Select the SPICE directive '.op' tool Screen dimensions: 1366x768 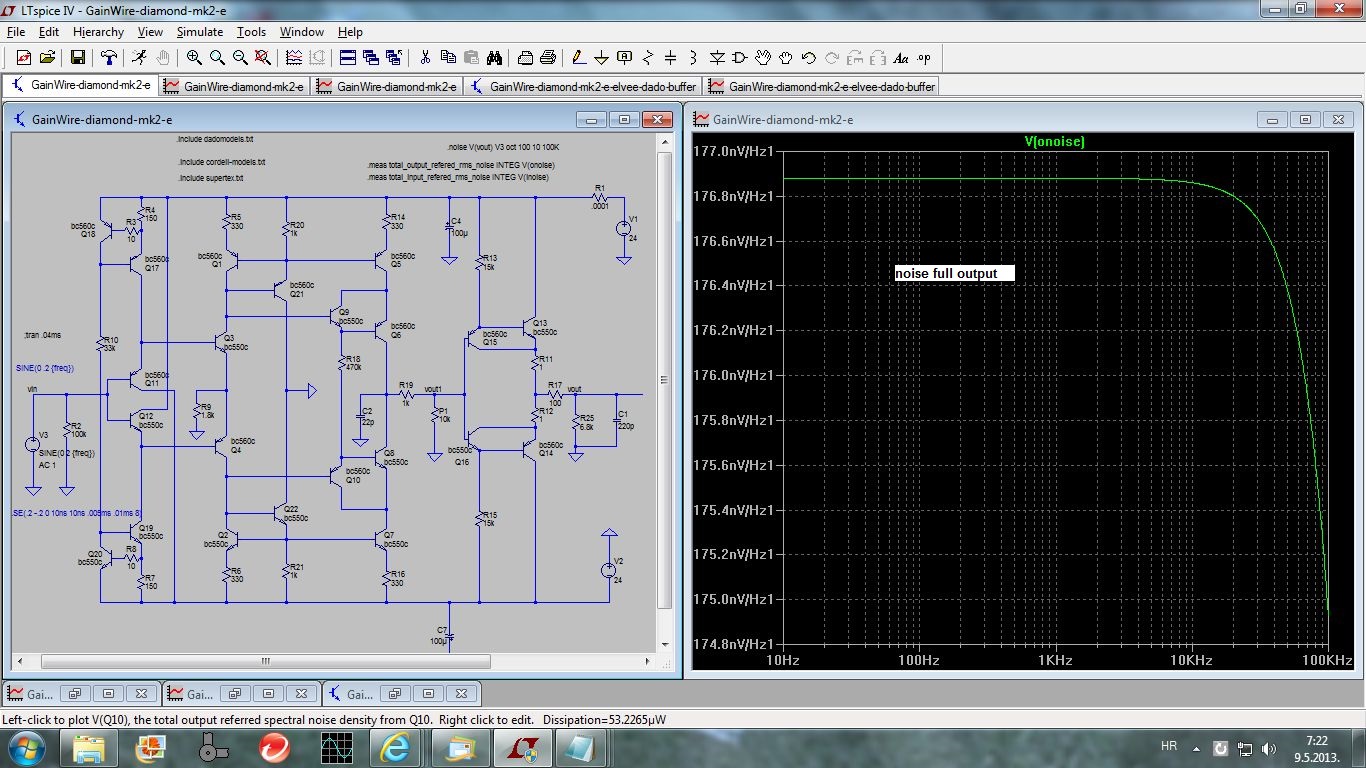pyautogui.click(x=924, y=57)
